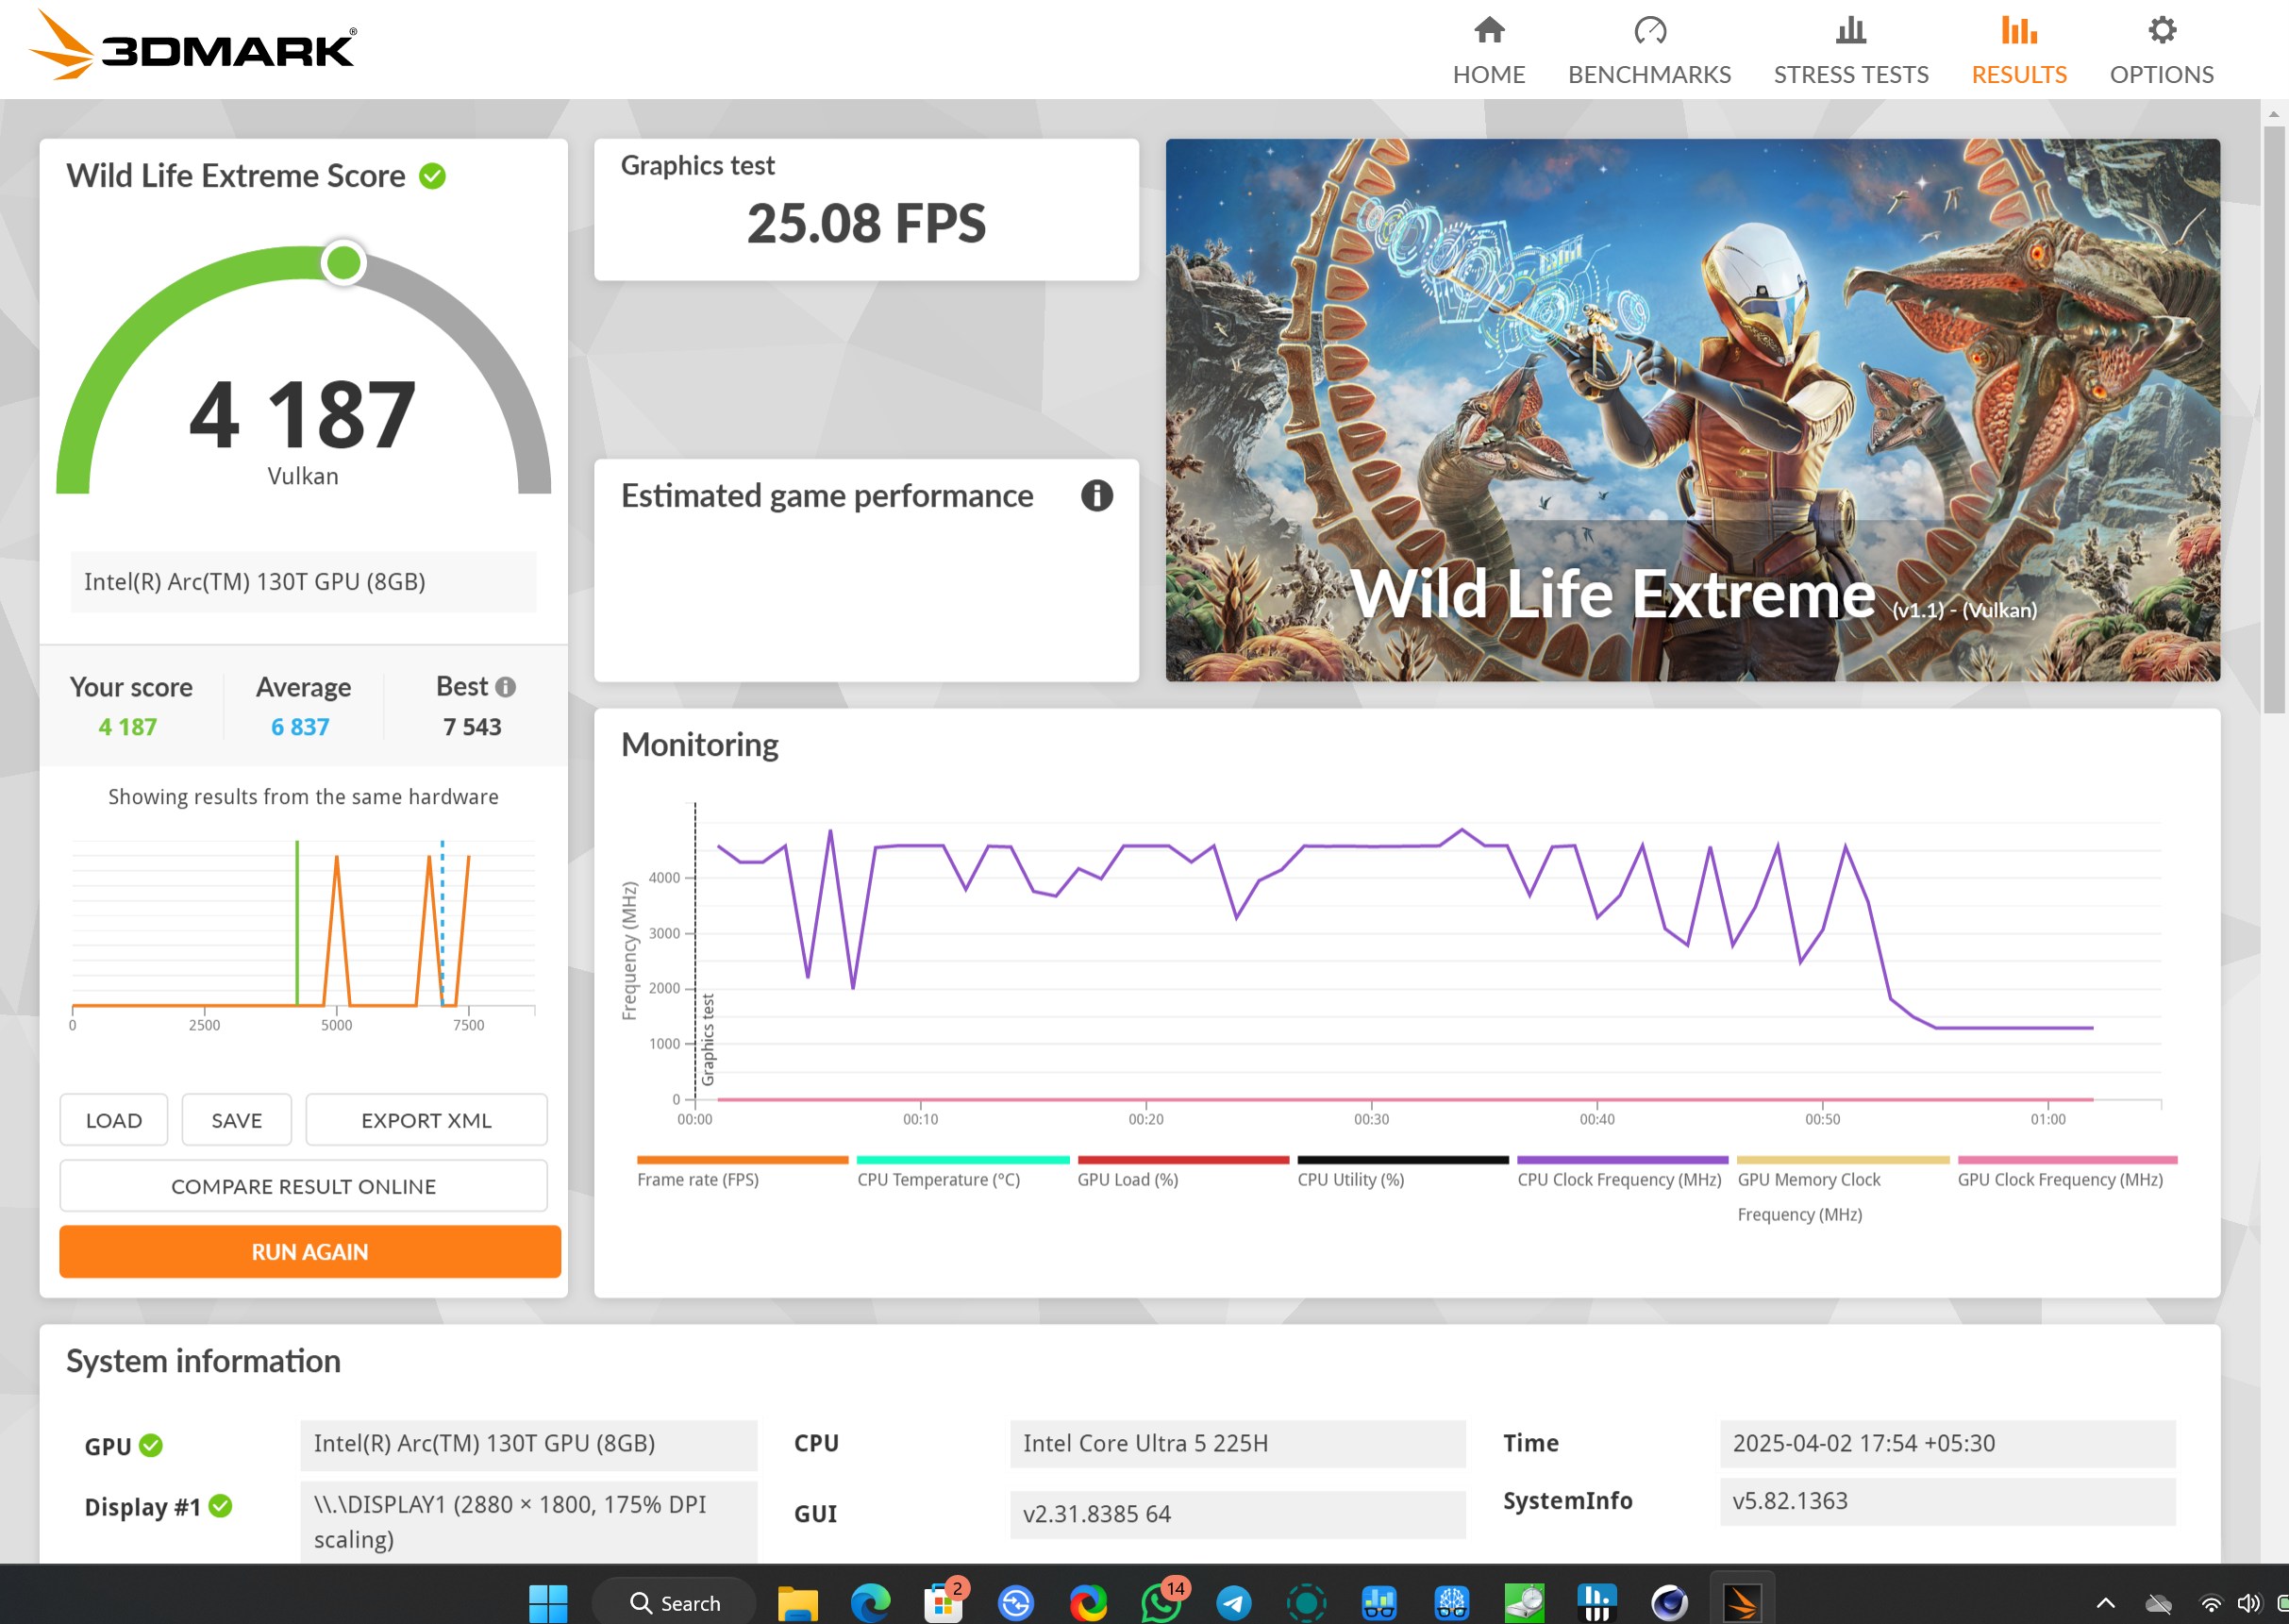Click the taskbar Search box
The height and width of the screenshot is (1624, 2289).
click(x=675, y=1603)
